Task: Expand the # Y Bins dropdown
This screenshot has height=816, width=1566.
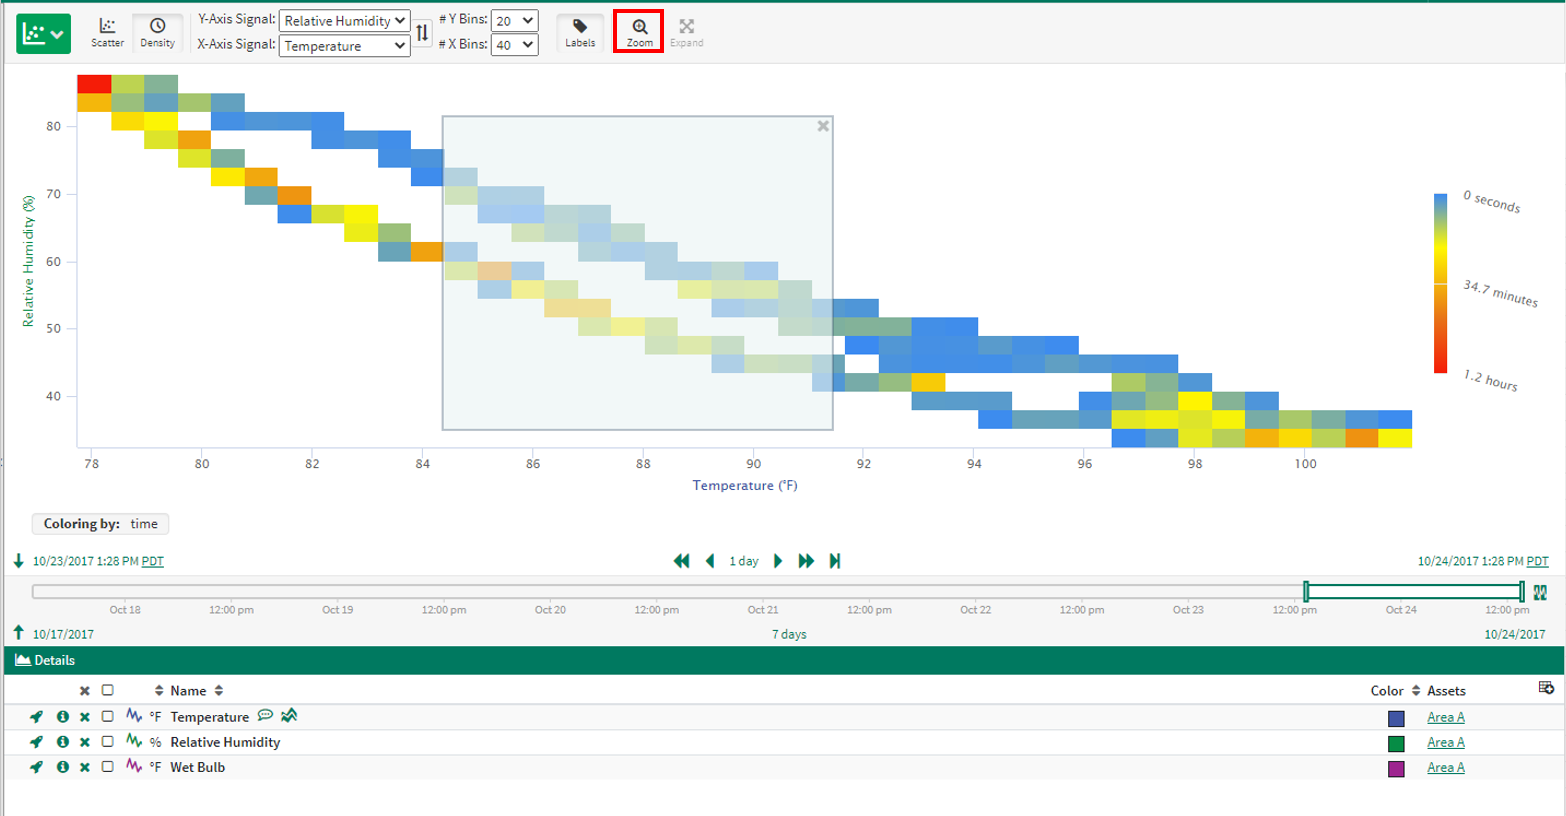Action: click(514, 20)
